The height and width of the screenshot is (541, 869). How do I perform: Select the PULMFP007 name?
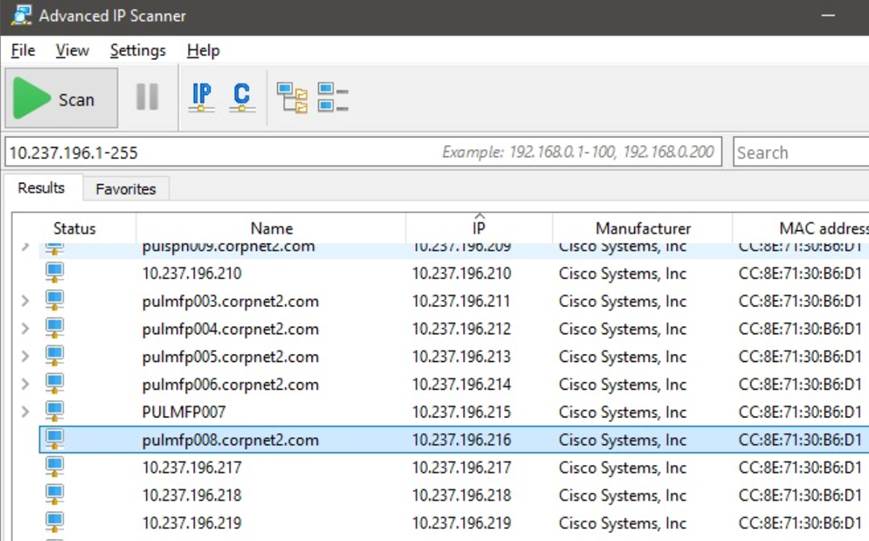(x=183, y=412)
